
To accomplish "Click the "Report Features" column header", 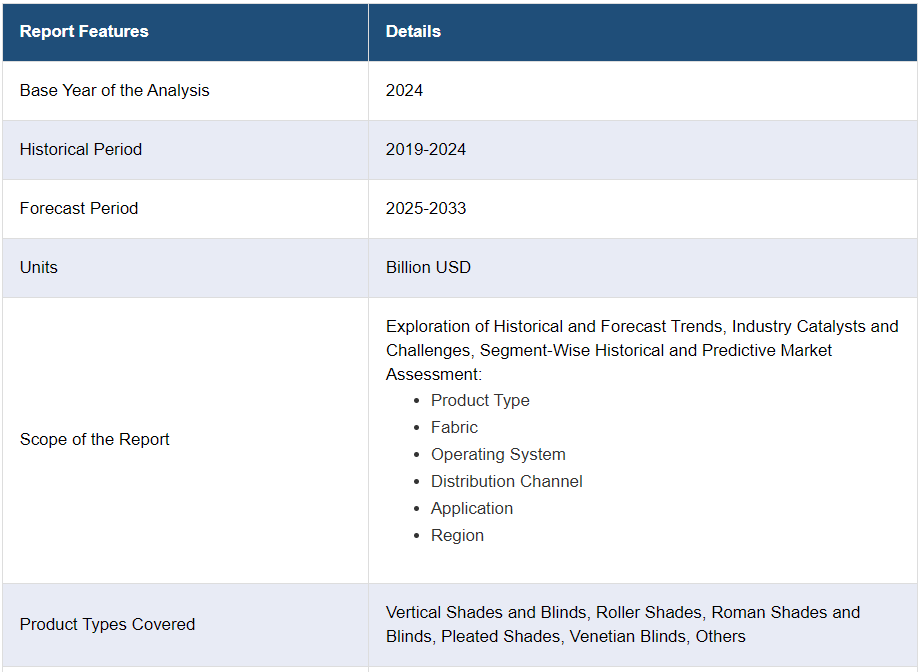I will pyautogui.click(x=84, y=31).
